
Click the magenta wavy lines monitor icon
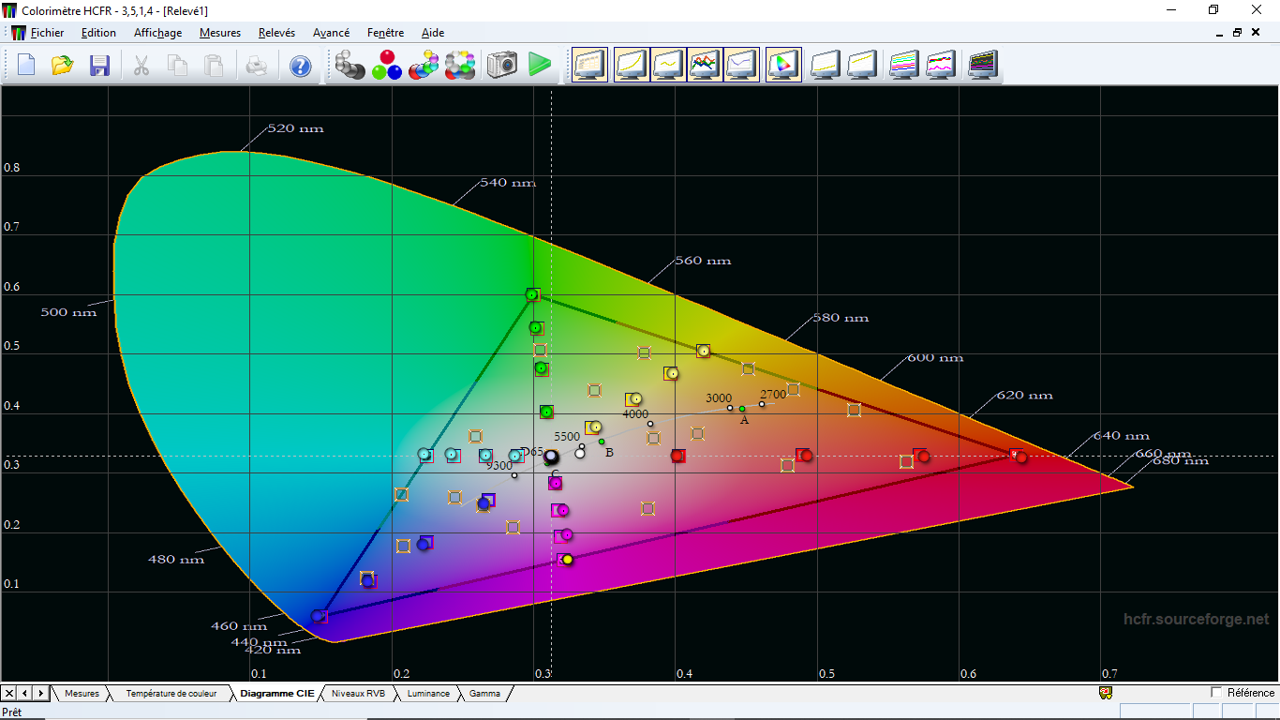[941, 65]
